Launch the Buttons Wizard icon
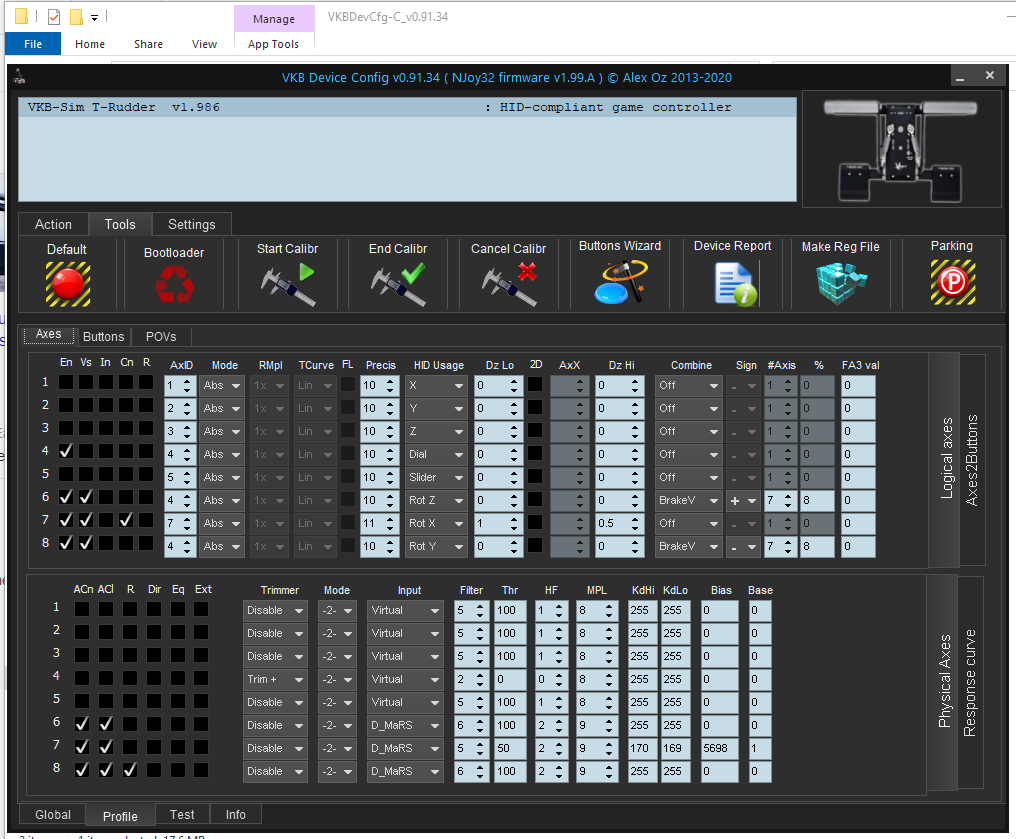1016x839 pixels. (621, 282)
